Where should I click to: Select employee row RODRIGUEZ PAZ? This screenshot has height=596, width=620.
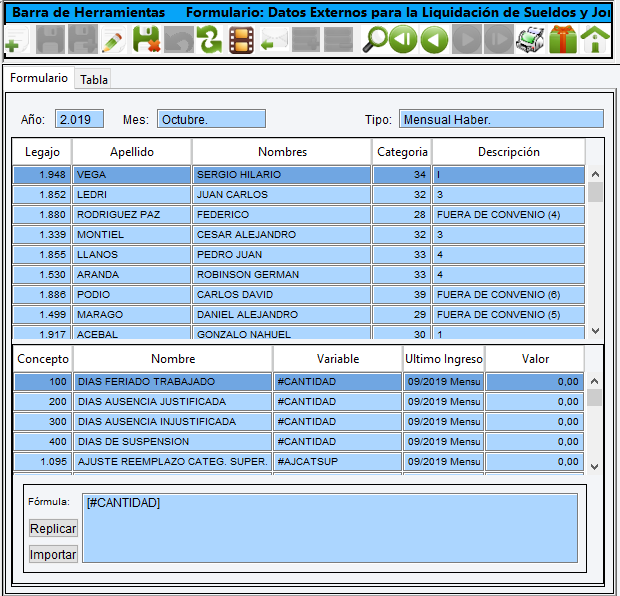click(132, 215)
